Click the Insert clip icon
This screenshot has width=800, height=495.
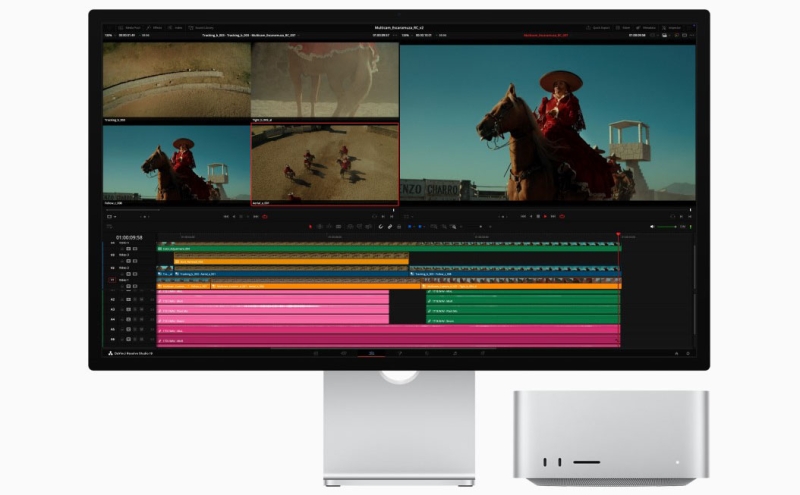tap(350, 227)
